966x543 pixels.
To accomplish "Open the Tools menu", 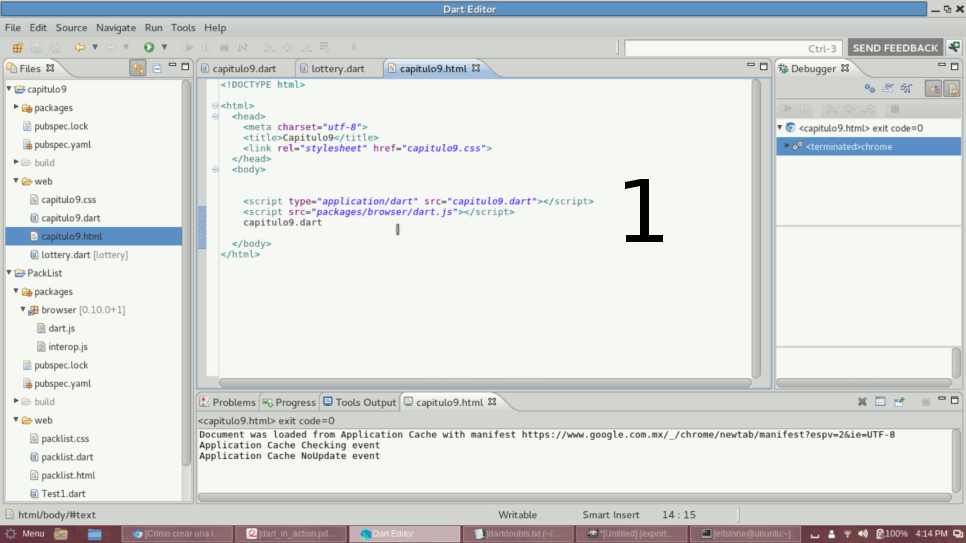I will tap(183, 28).
